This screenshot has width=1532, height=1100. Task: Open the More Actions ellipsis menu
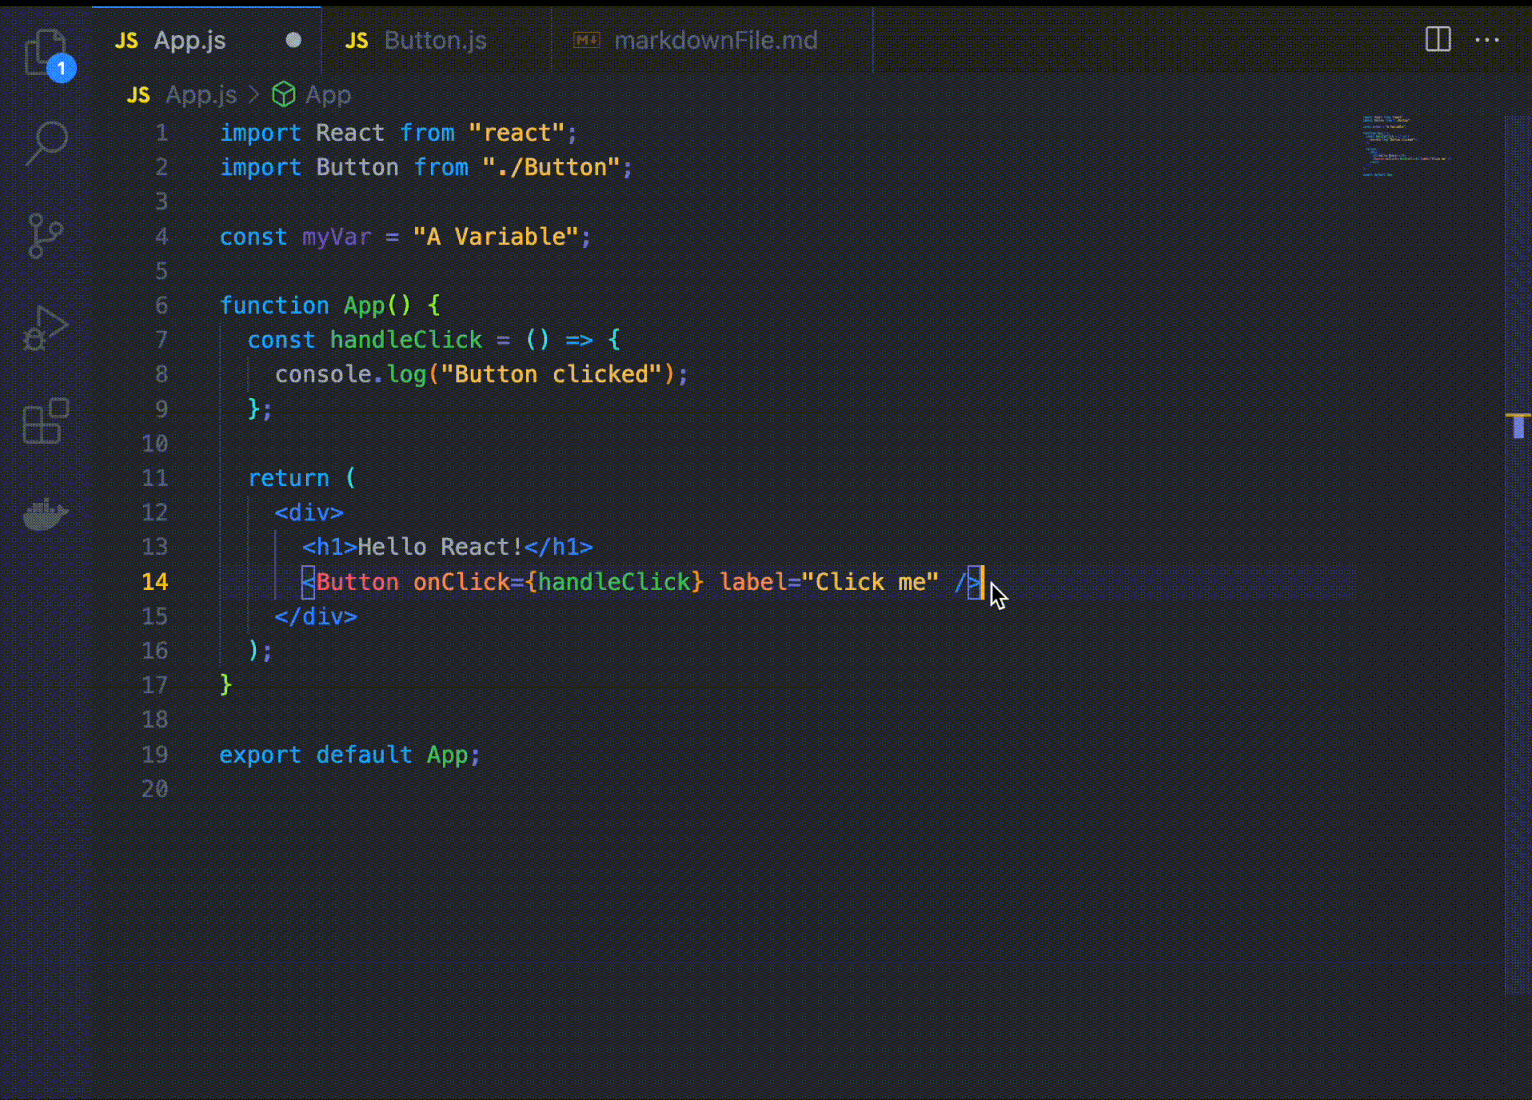point(1487,40)
